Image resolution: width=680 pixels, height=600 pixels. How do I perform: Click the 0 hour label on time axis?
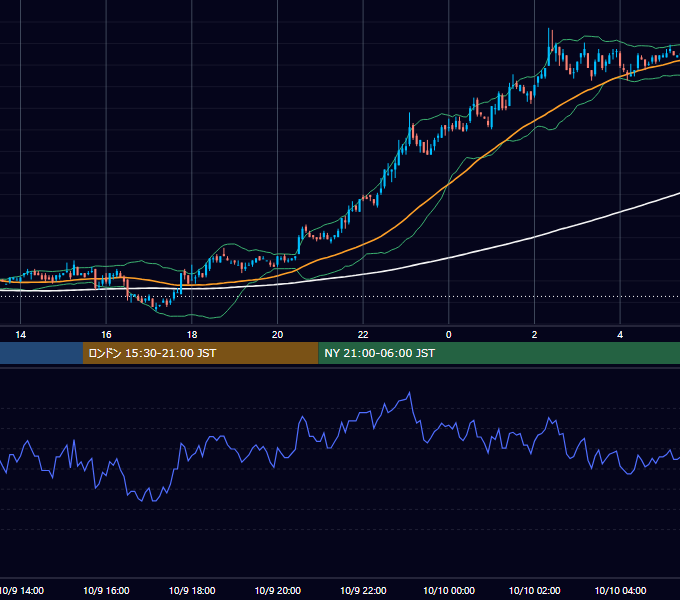pos(449,335)
